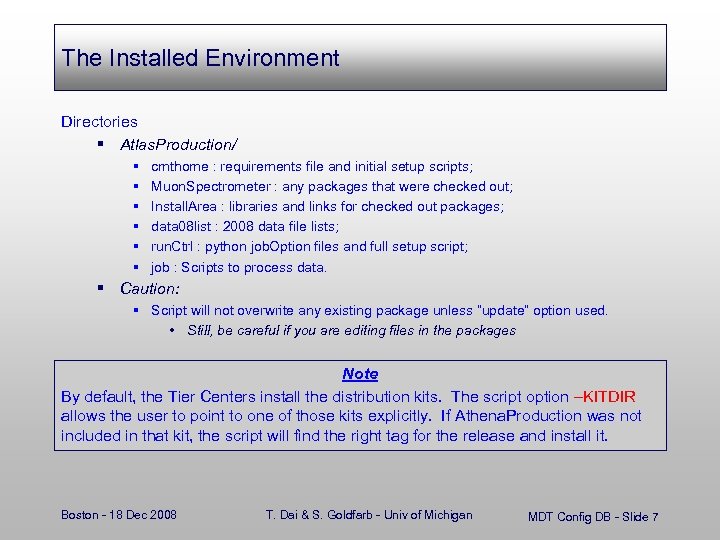The image size is (720, 540).
Task: Click the 'By default, the Tier Centers' sentence
Action: [x=251, y=396]
